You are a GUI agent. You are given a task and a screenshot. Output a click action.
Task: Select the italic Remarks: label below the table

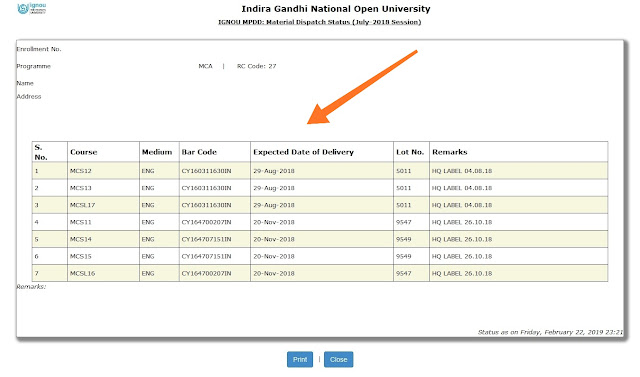tap(31, 287)
